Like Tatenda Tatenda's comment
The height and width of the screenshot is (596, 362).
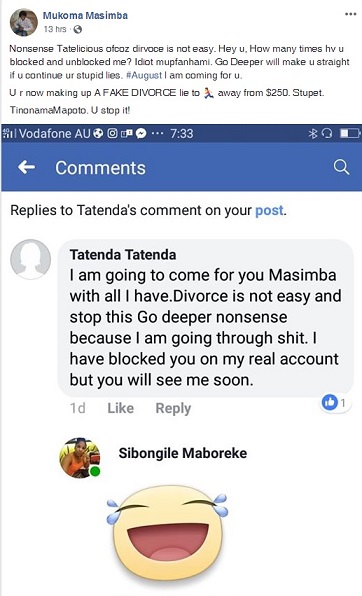(120, 408)
